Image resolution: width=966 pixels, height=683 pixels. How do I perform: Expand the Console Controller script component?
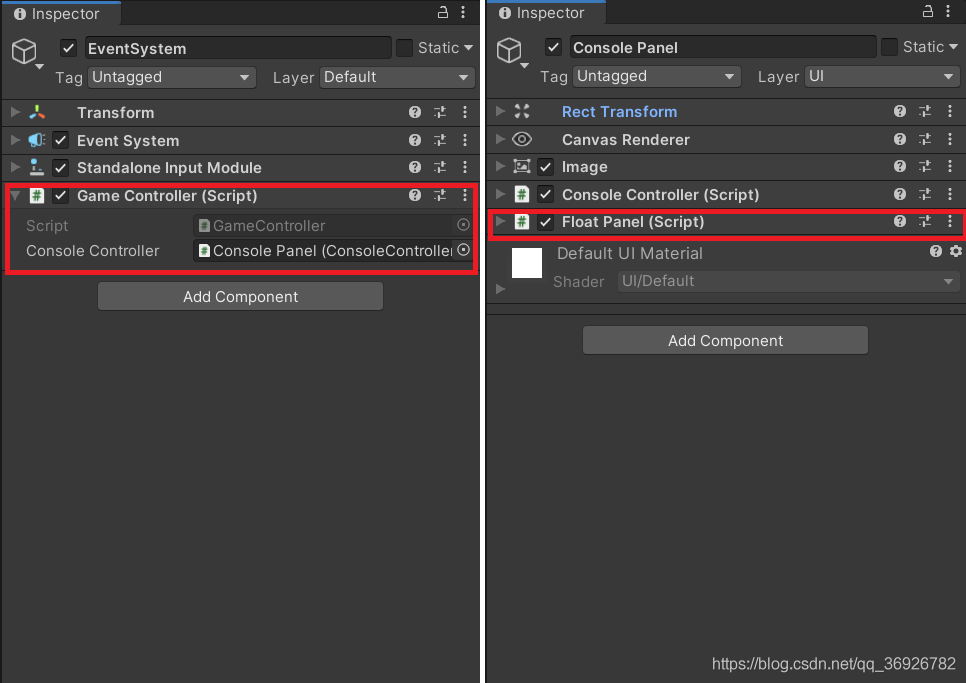pos(500,194)
